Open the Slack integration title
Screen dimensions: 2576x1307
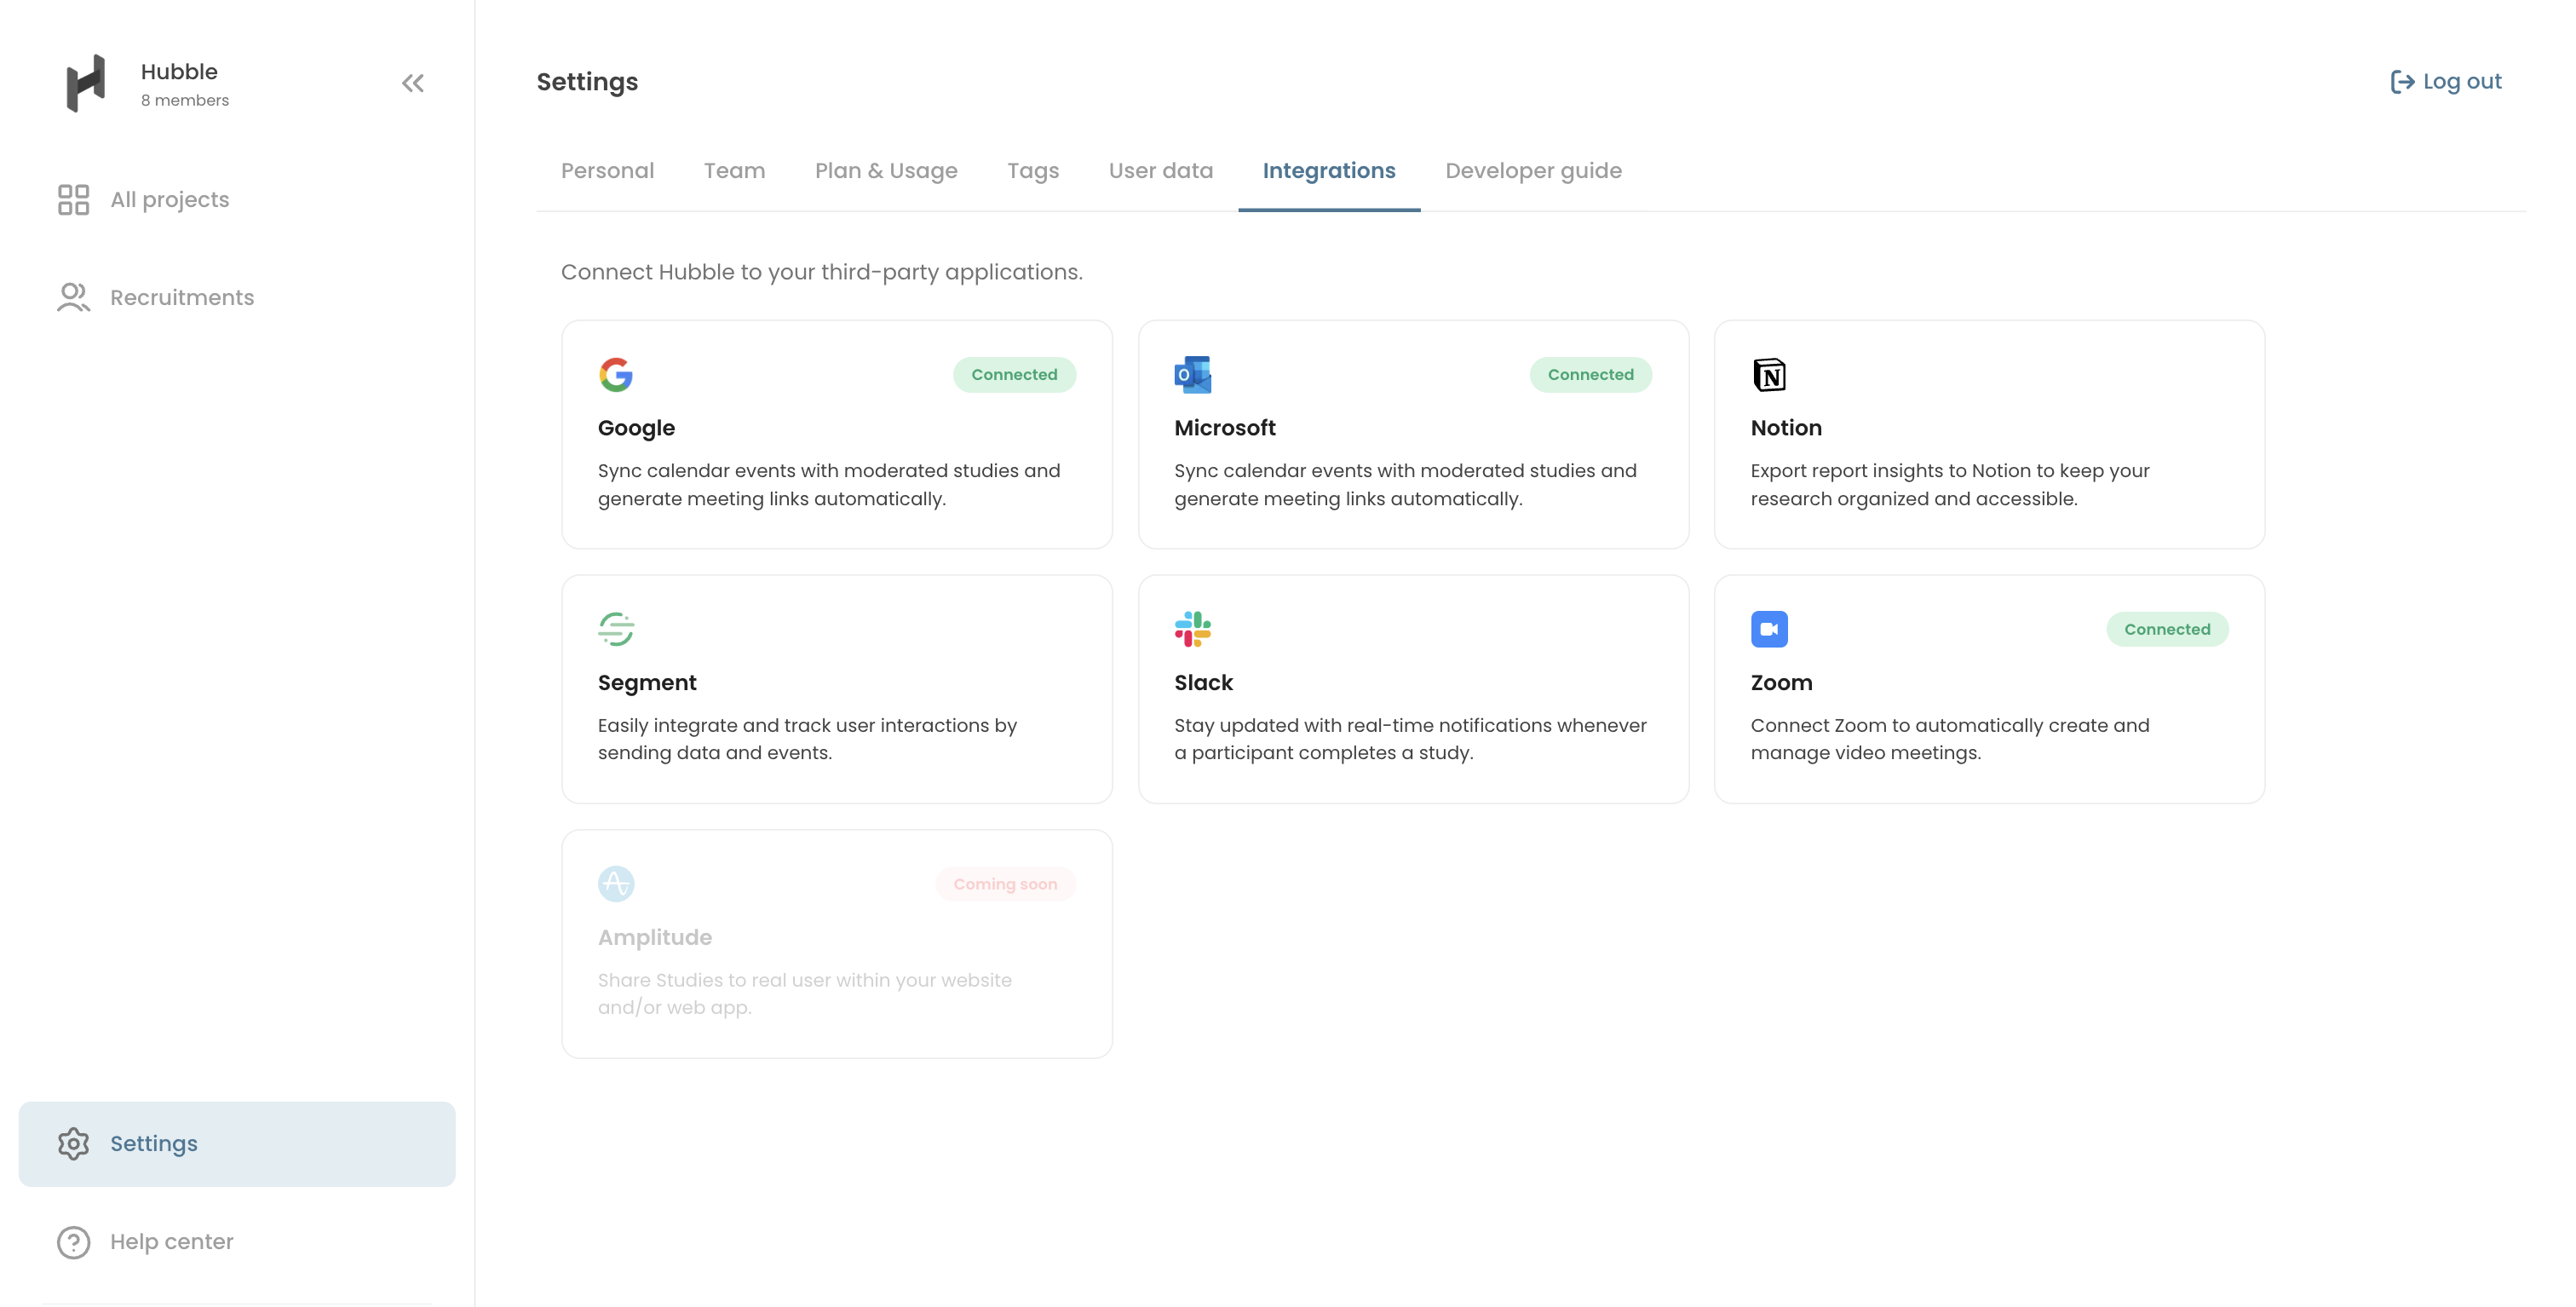click(x=1203, y=683)
